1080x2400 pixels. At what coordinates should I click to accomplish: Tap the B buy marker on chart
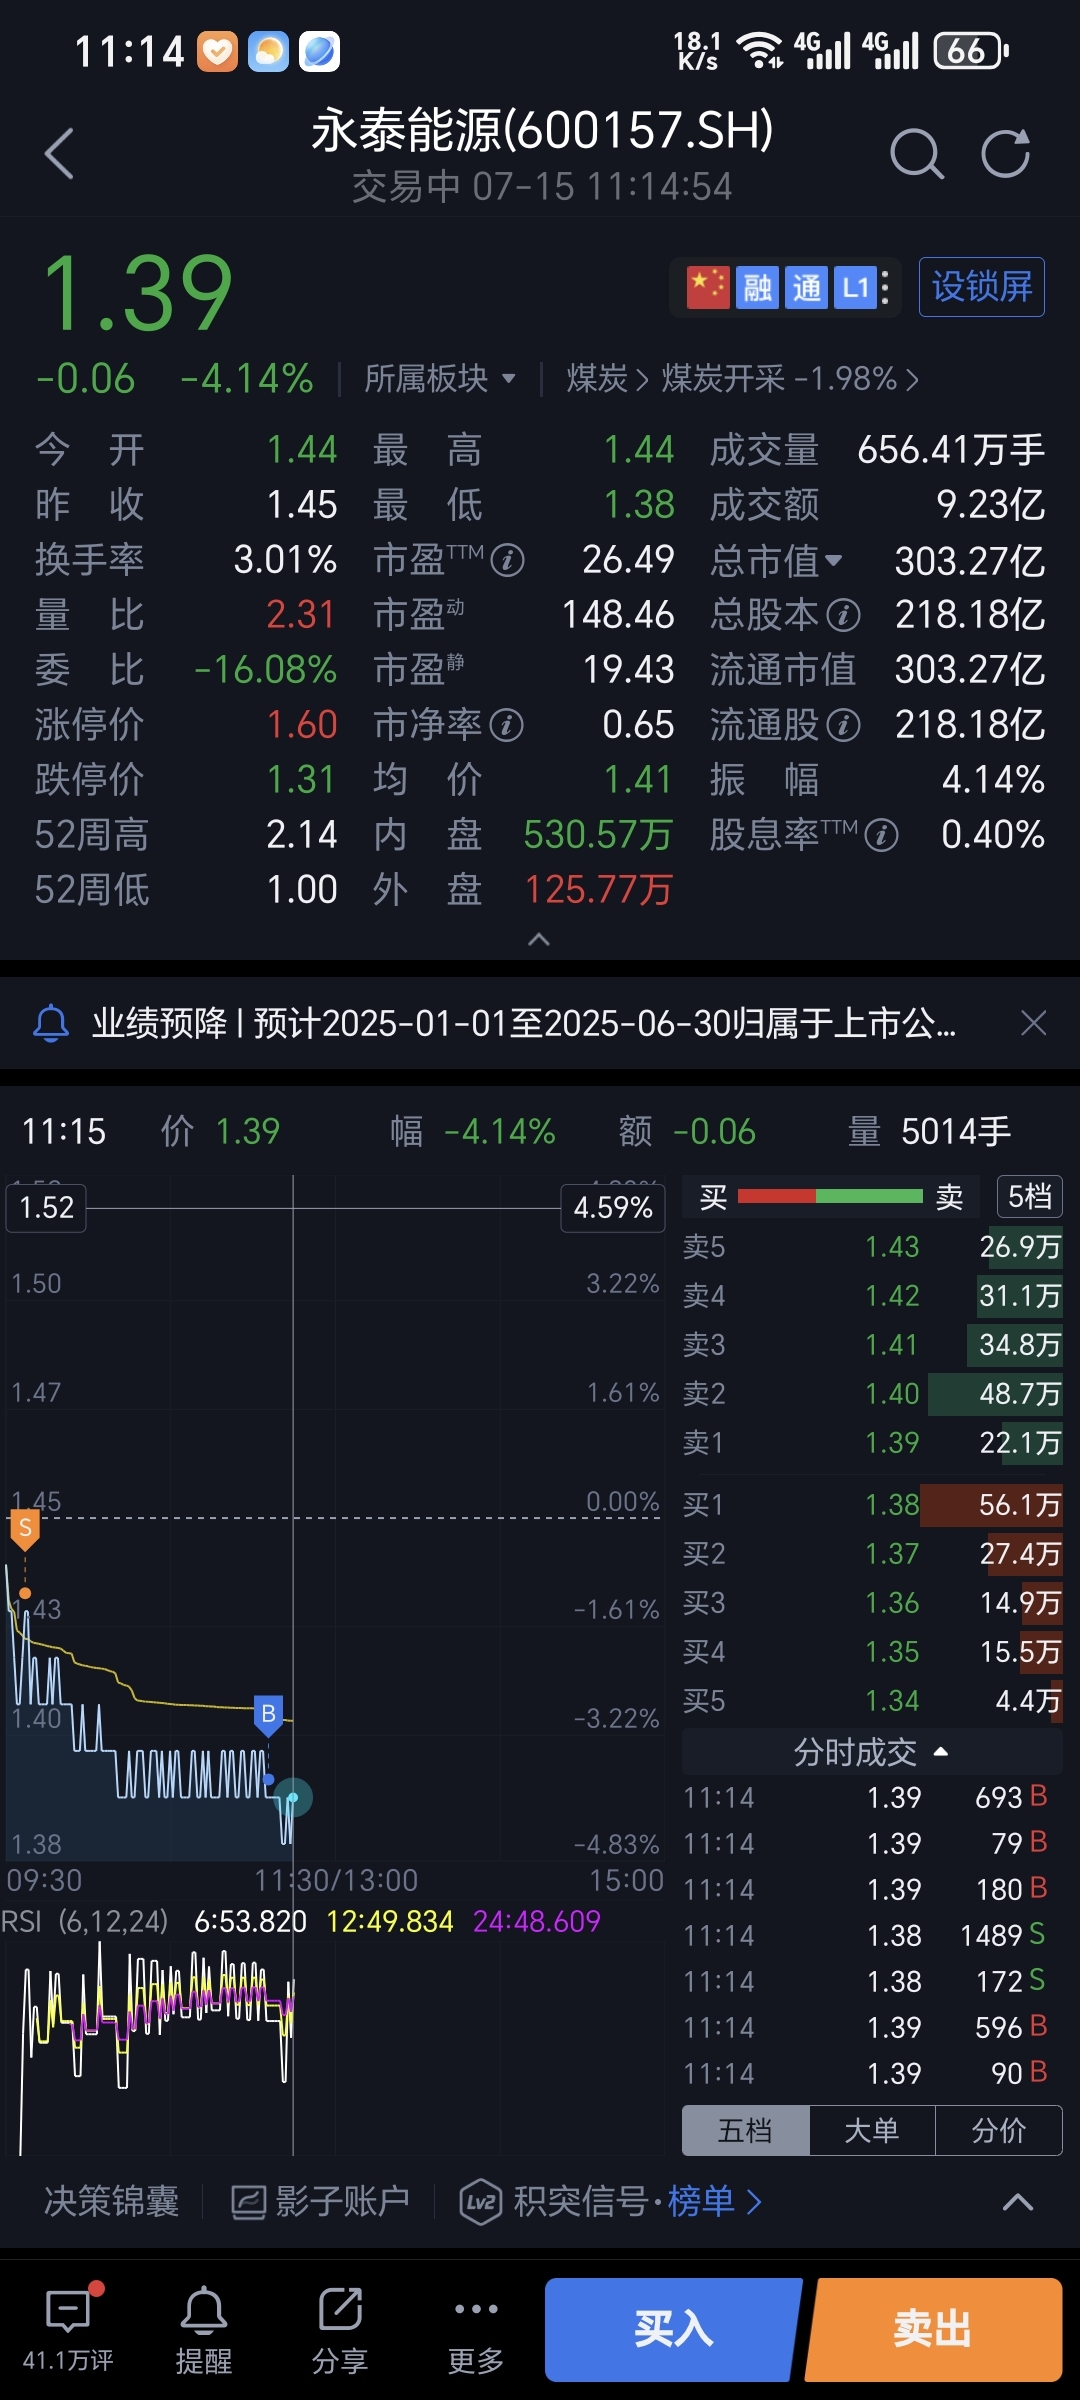[268, 1714]
